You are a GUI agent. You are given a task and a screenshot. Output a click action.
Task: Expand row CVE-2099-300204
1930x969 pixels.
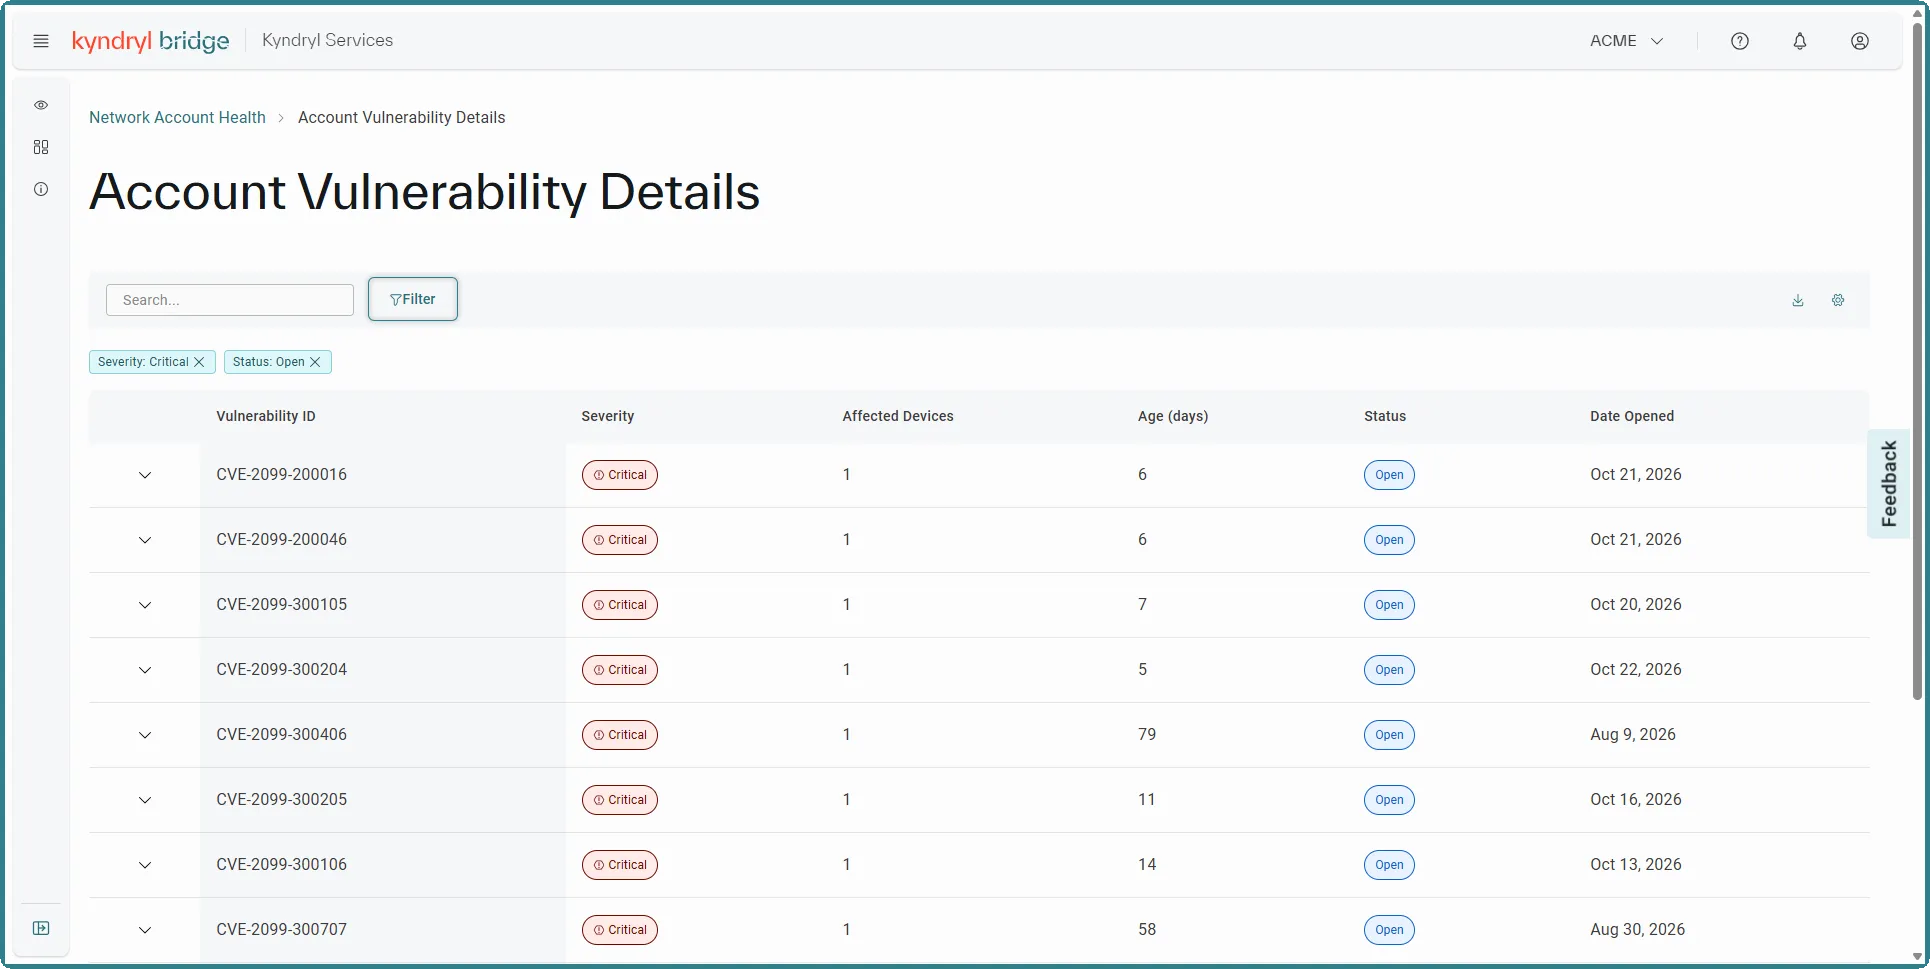tap(145, 670)
